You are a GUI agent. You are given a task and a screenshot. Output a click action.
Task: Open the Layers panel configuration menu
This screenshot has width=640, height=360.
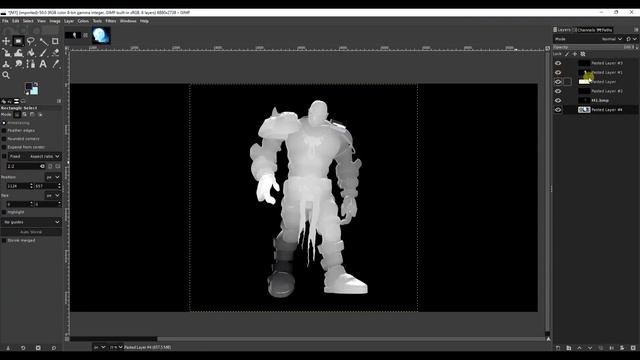point(636,30)
